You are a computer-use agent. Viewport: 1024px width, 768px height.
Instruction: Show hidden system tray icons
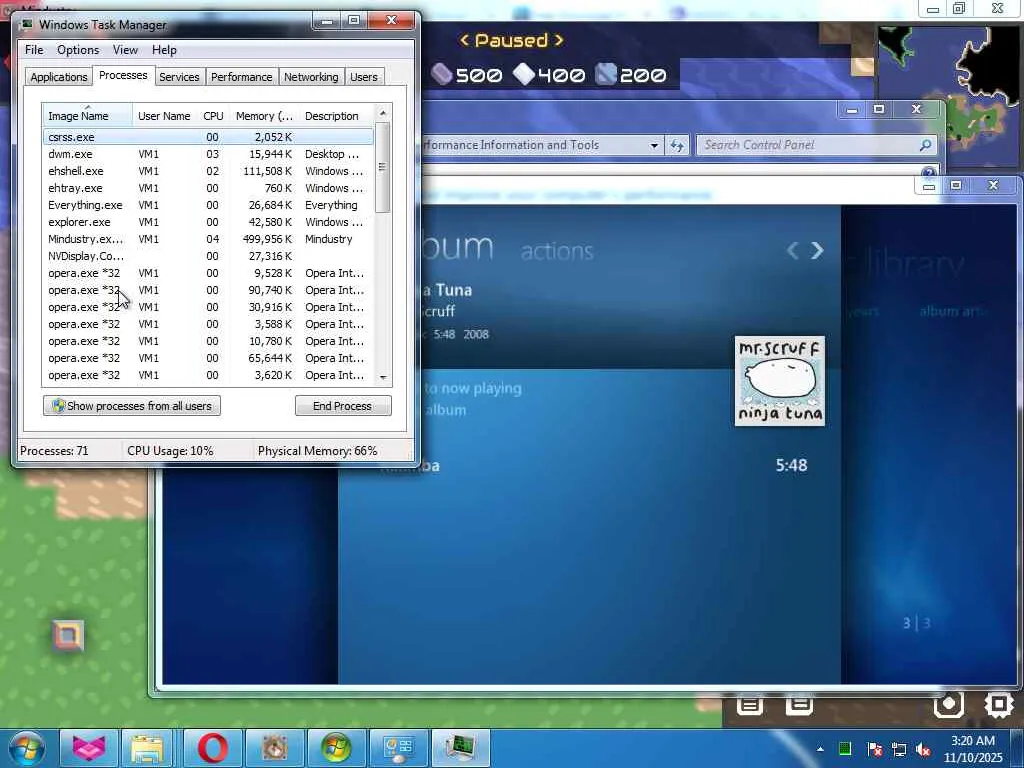tap(820, 749)
